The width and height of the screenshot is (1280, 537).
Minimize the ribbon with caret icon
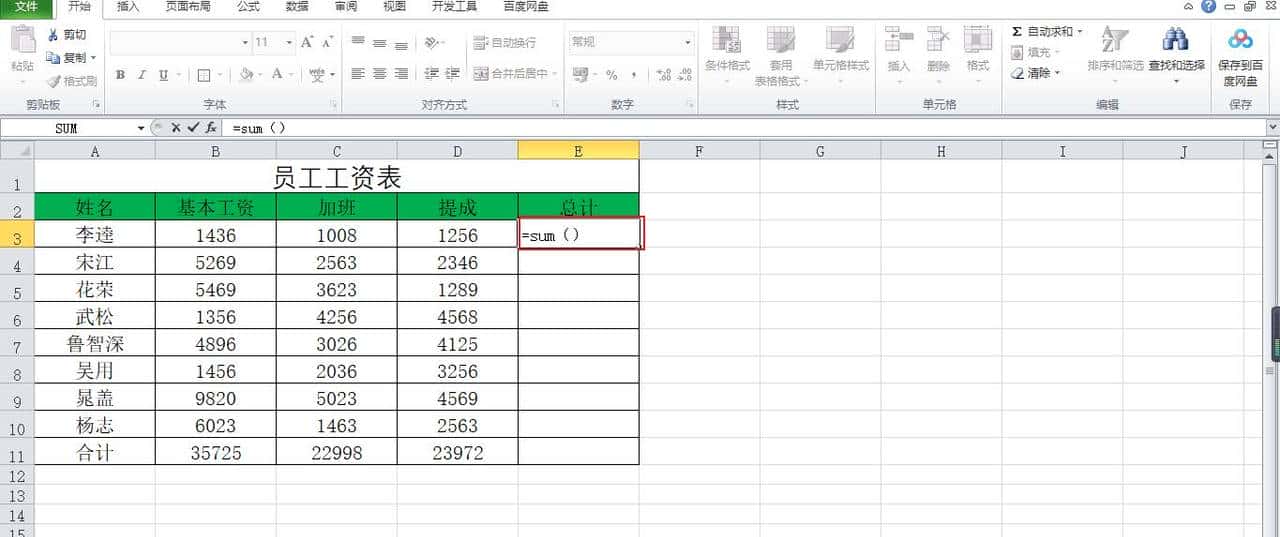tap(1188, 7)
